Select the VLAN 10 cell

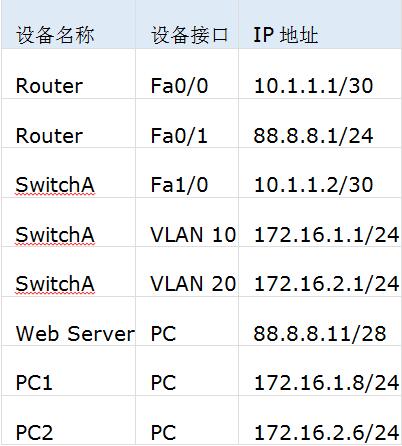click(x=187, y=222)
